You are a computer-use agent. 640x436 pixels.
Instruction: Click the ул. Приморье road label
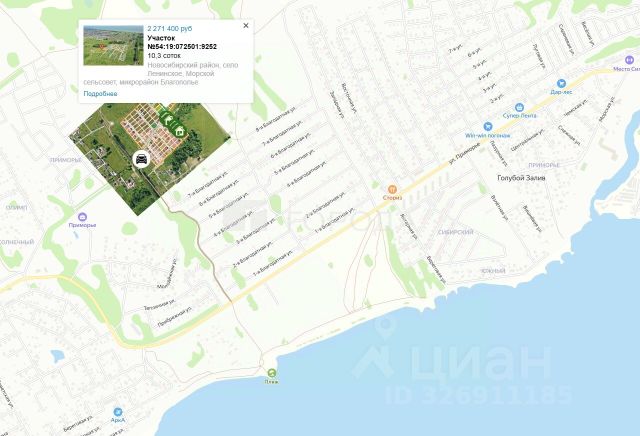click(465, 155)
